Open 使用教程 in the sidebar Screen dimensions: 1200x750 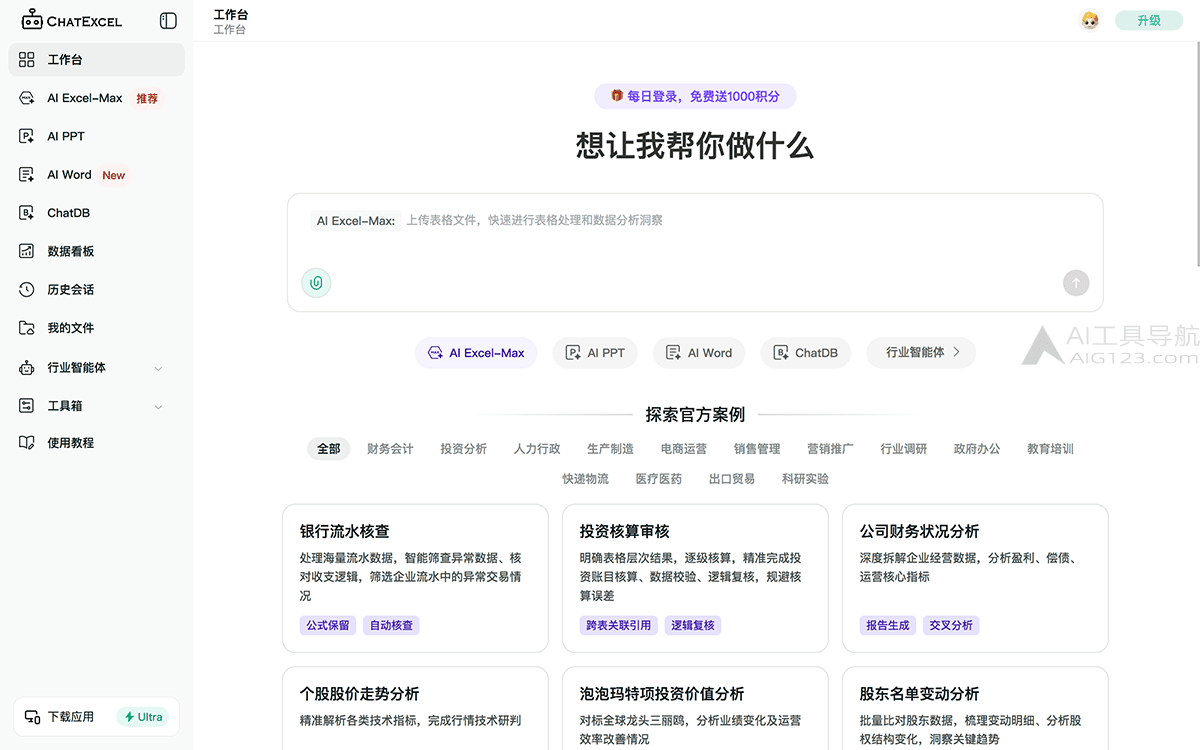point(96,443)
